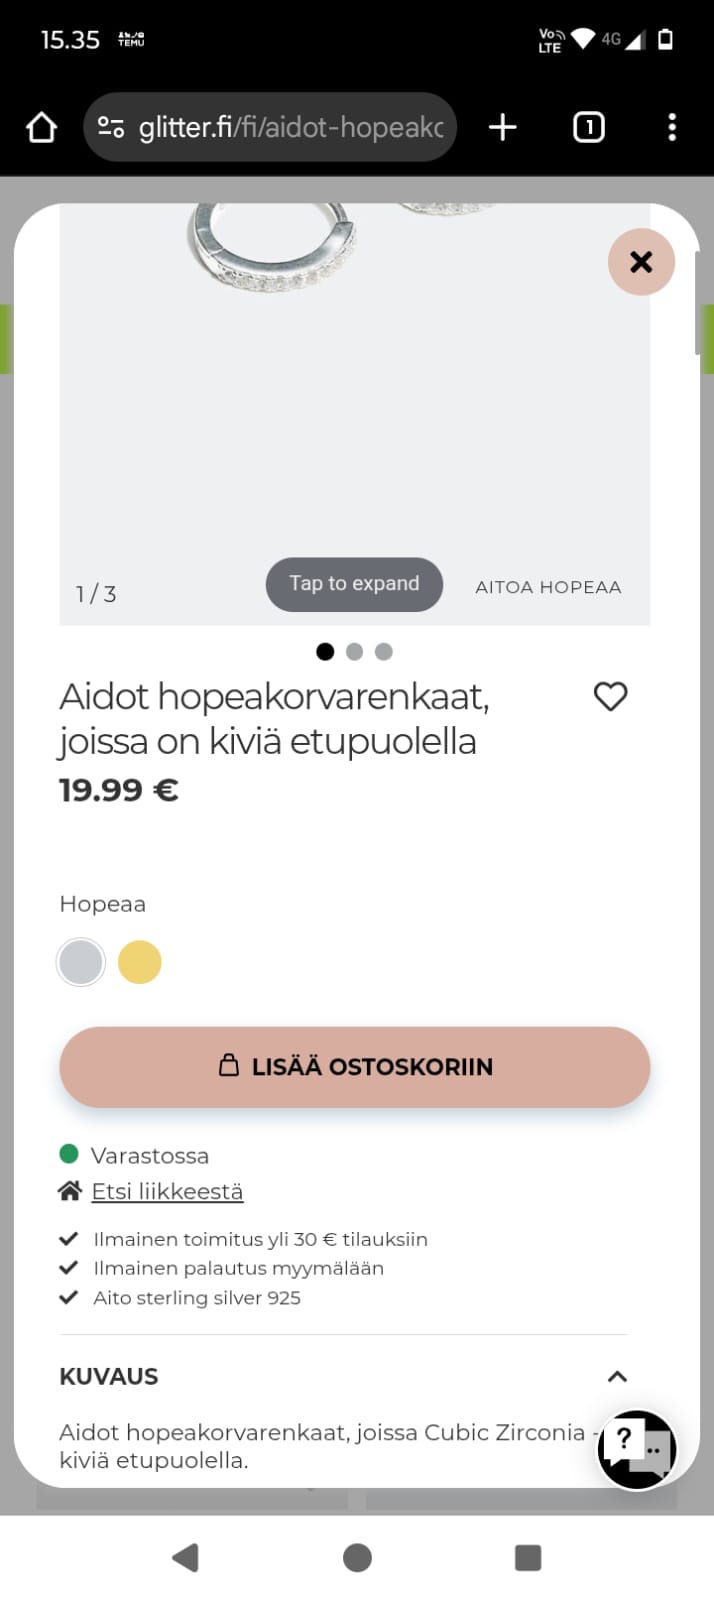This screenshot has width=714, height=1599.
Task: Tap the Chrome home icon
Action: tap(40, 127)
